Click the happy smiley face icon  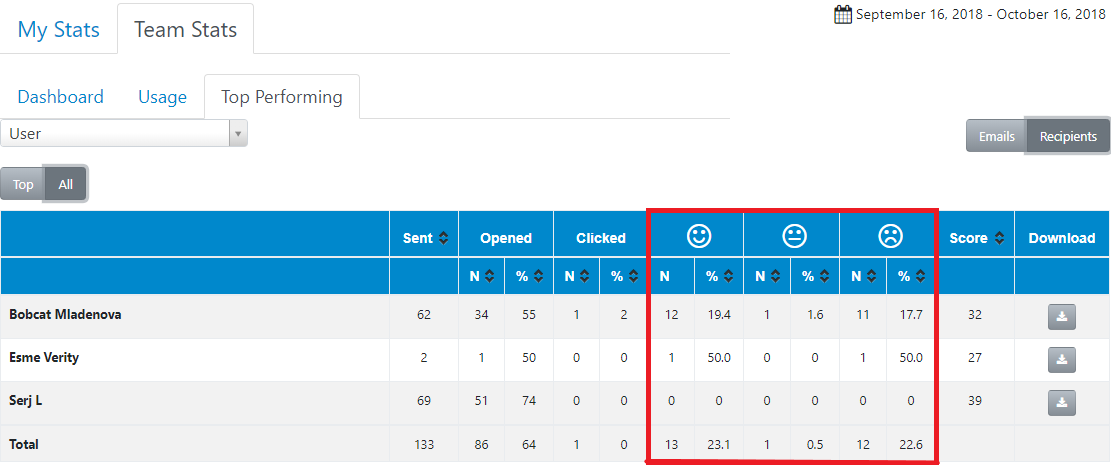(698, 236)
